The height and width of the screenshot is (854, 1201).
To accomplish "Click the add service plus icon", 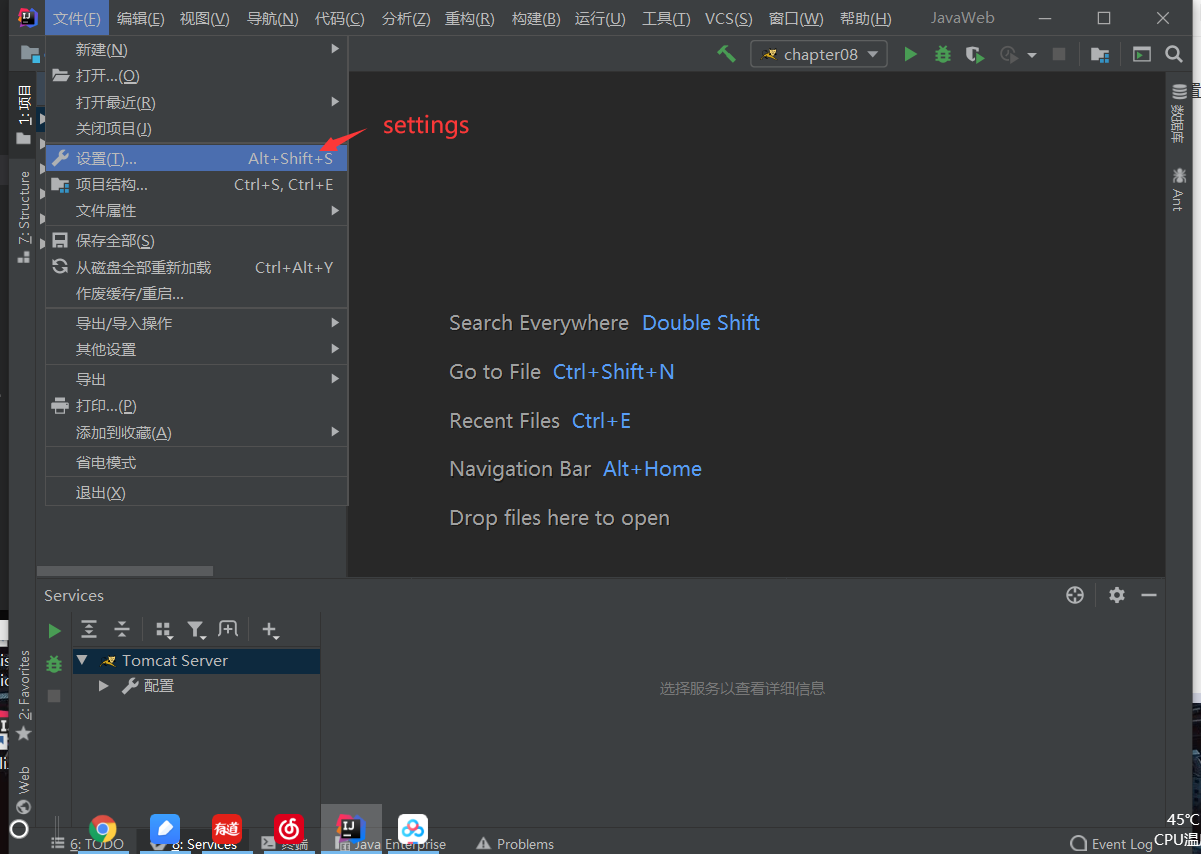I will click(270, 629).
